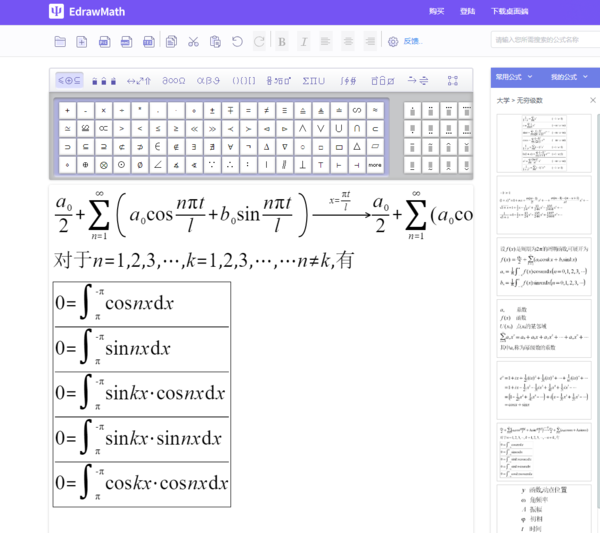Click the copy pages icon
This screenshot has width=600, height=533.
tap(171, 41)
